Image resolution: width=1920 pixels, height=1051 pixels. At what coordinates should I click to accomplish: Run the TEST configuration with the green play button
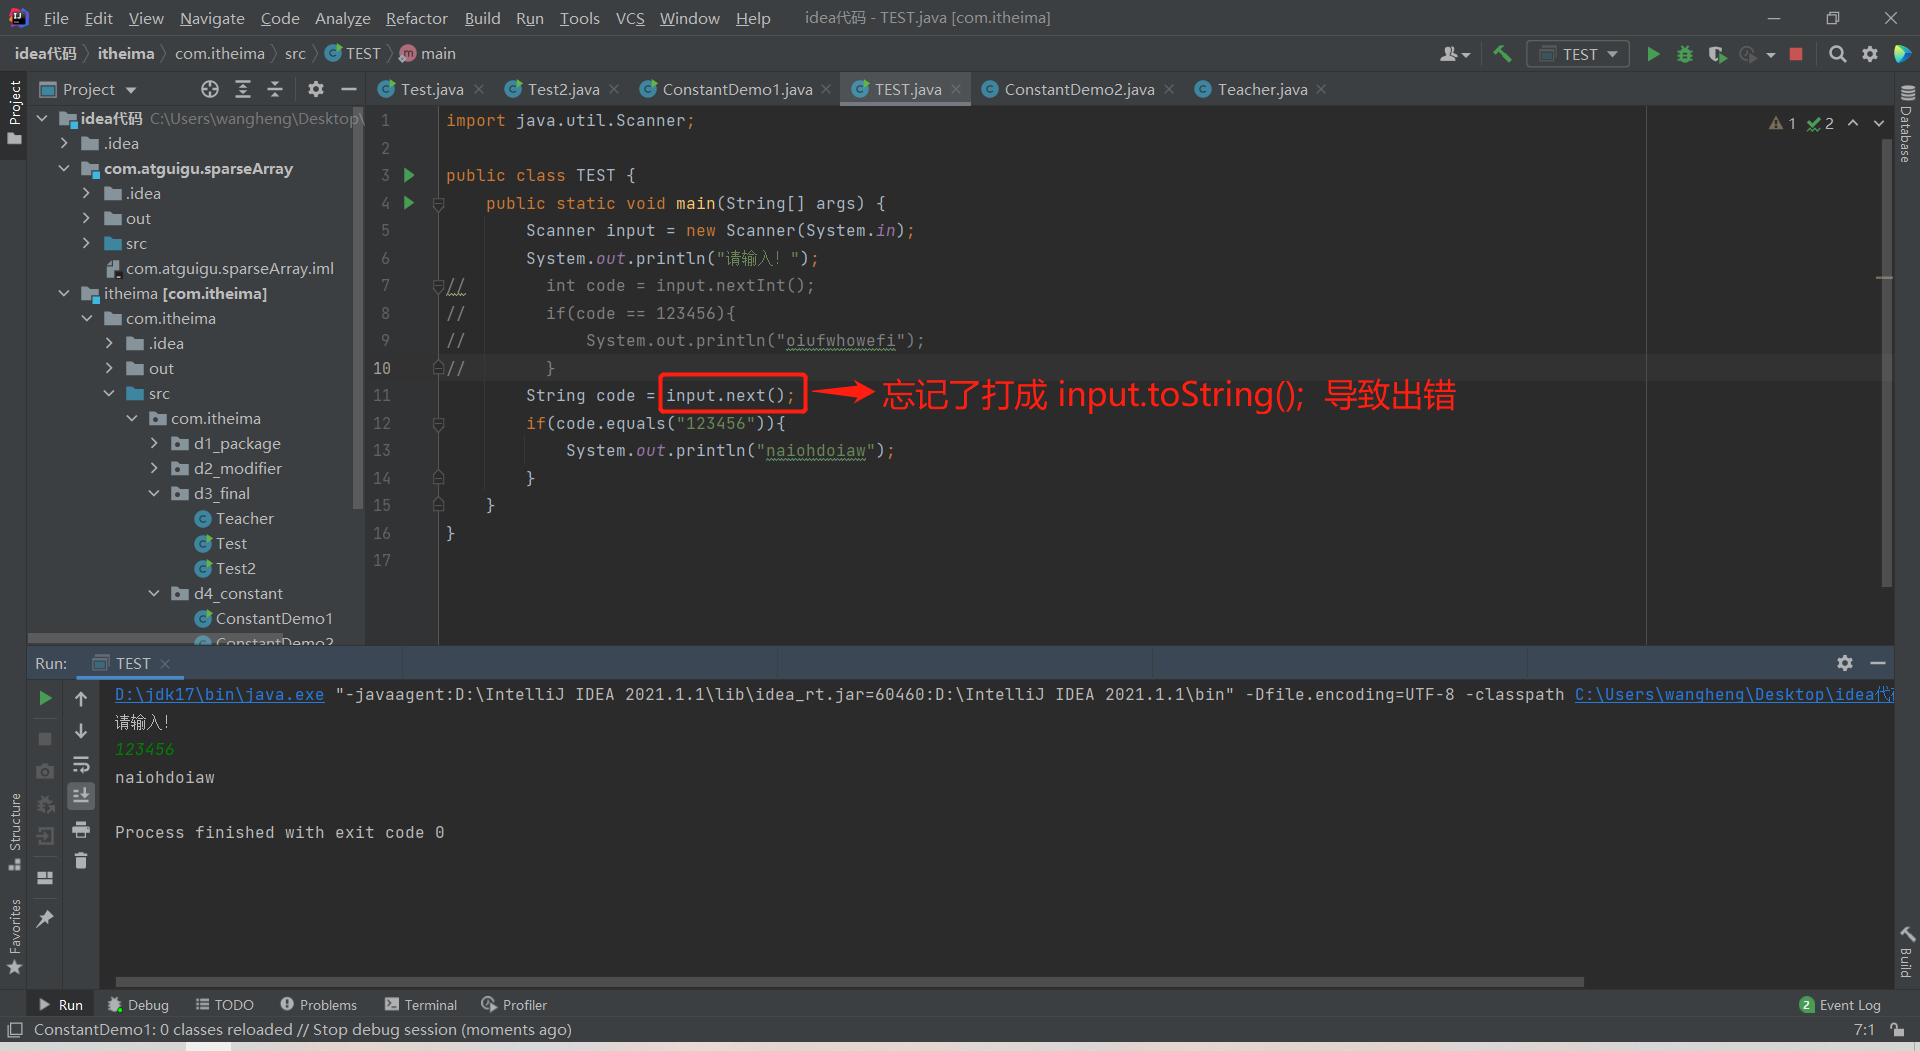click(x=1653, y=54)
